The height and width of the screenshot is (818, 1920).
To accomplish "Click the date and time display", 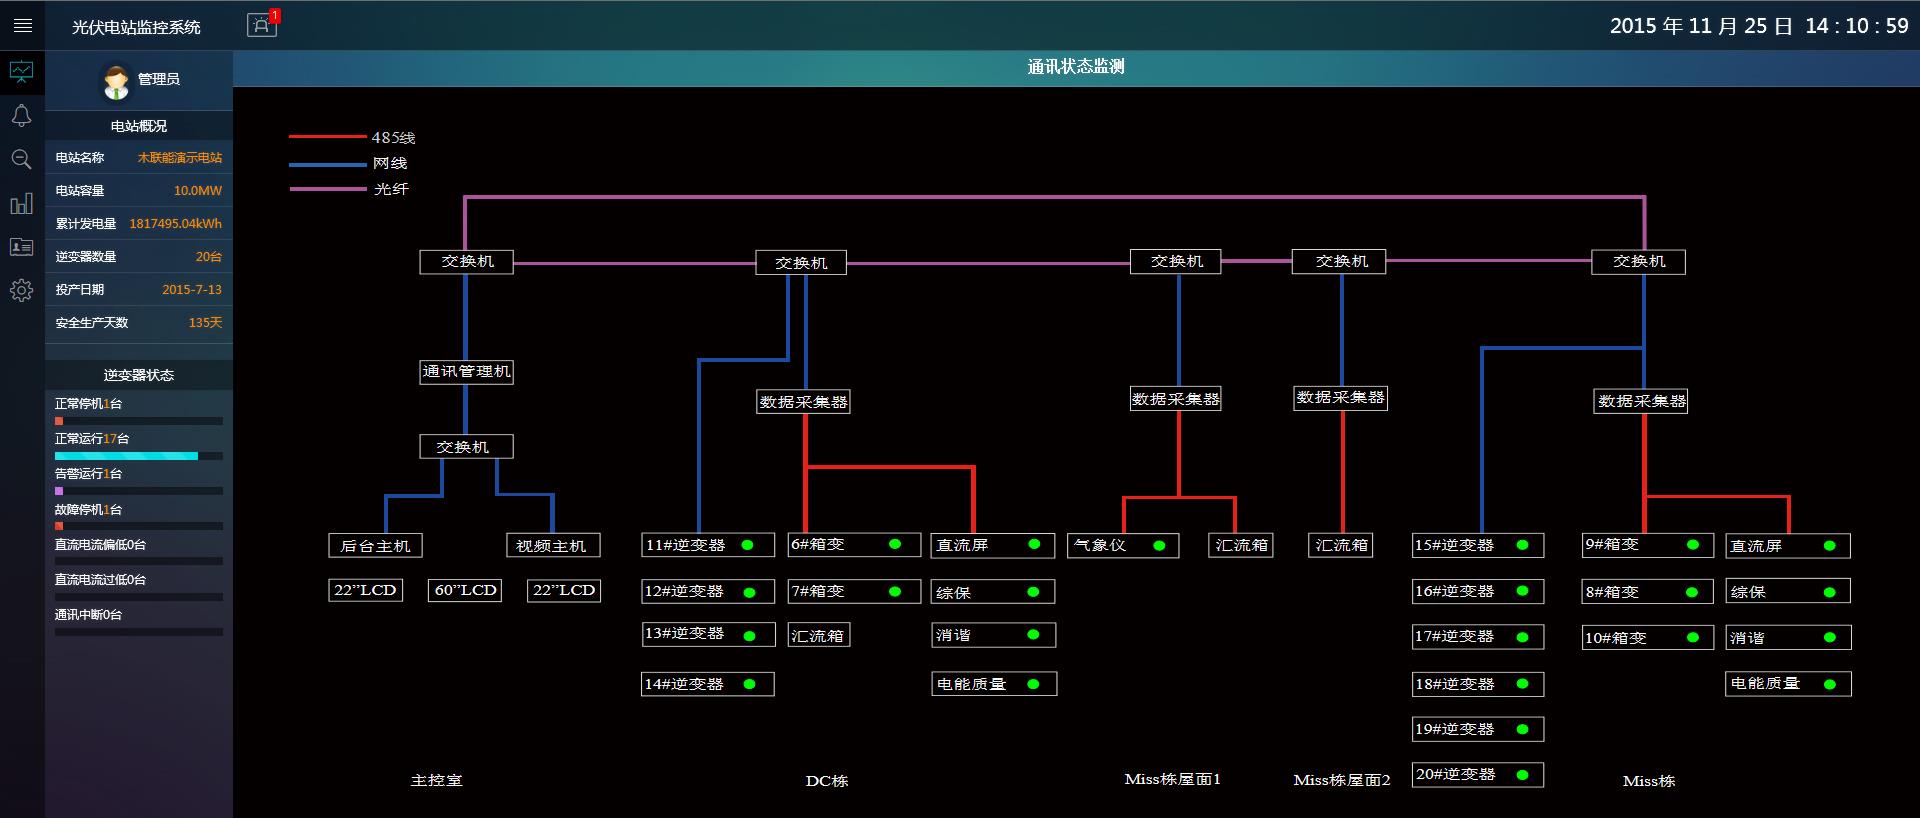I will pyautogui.click(x=1759, y=26).
